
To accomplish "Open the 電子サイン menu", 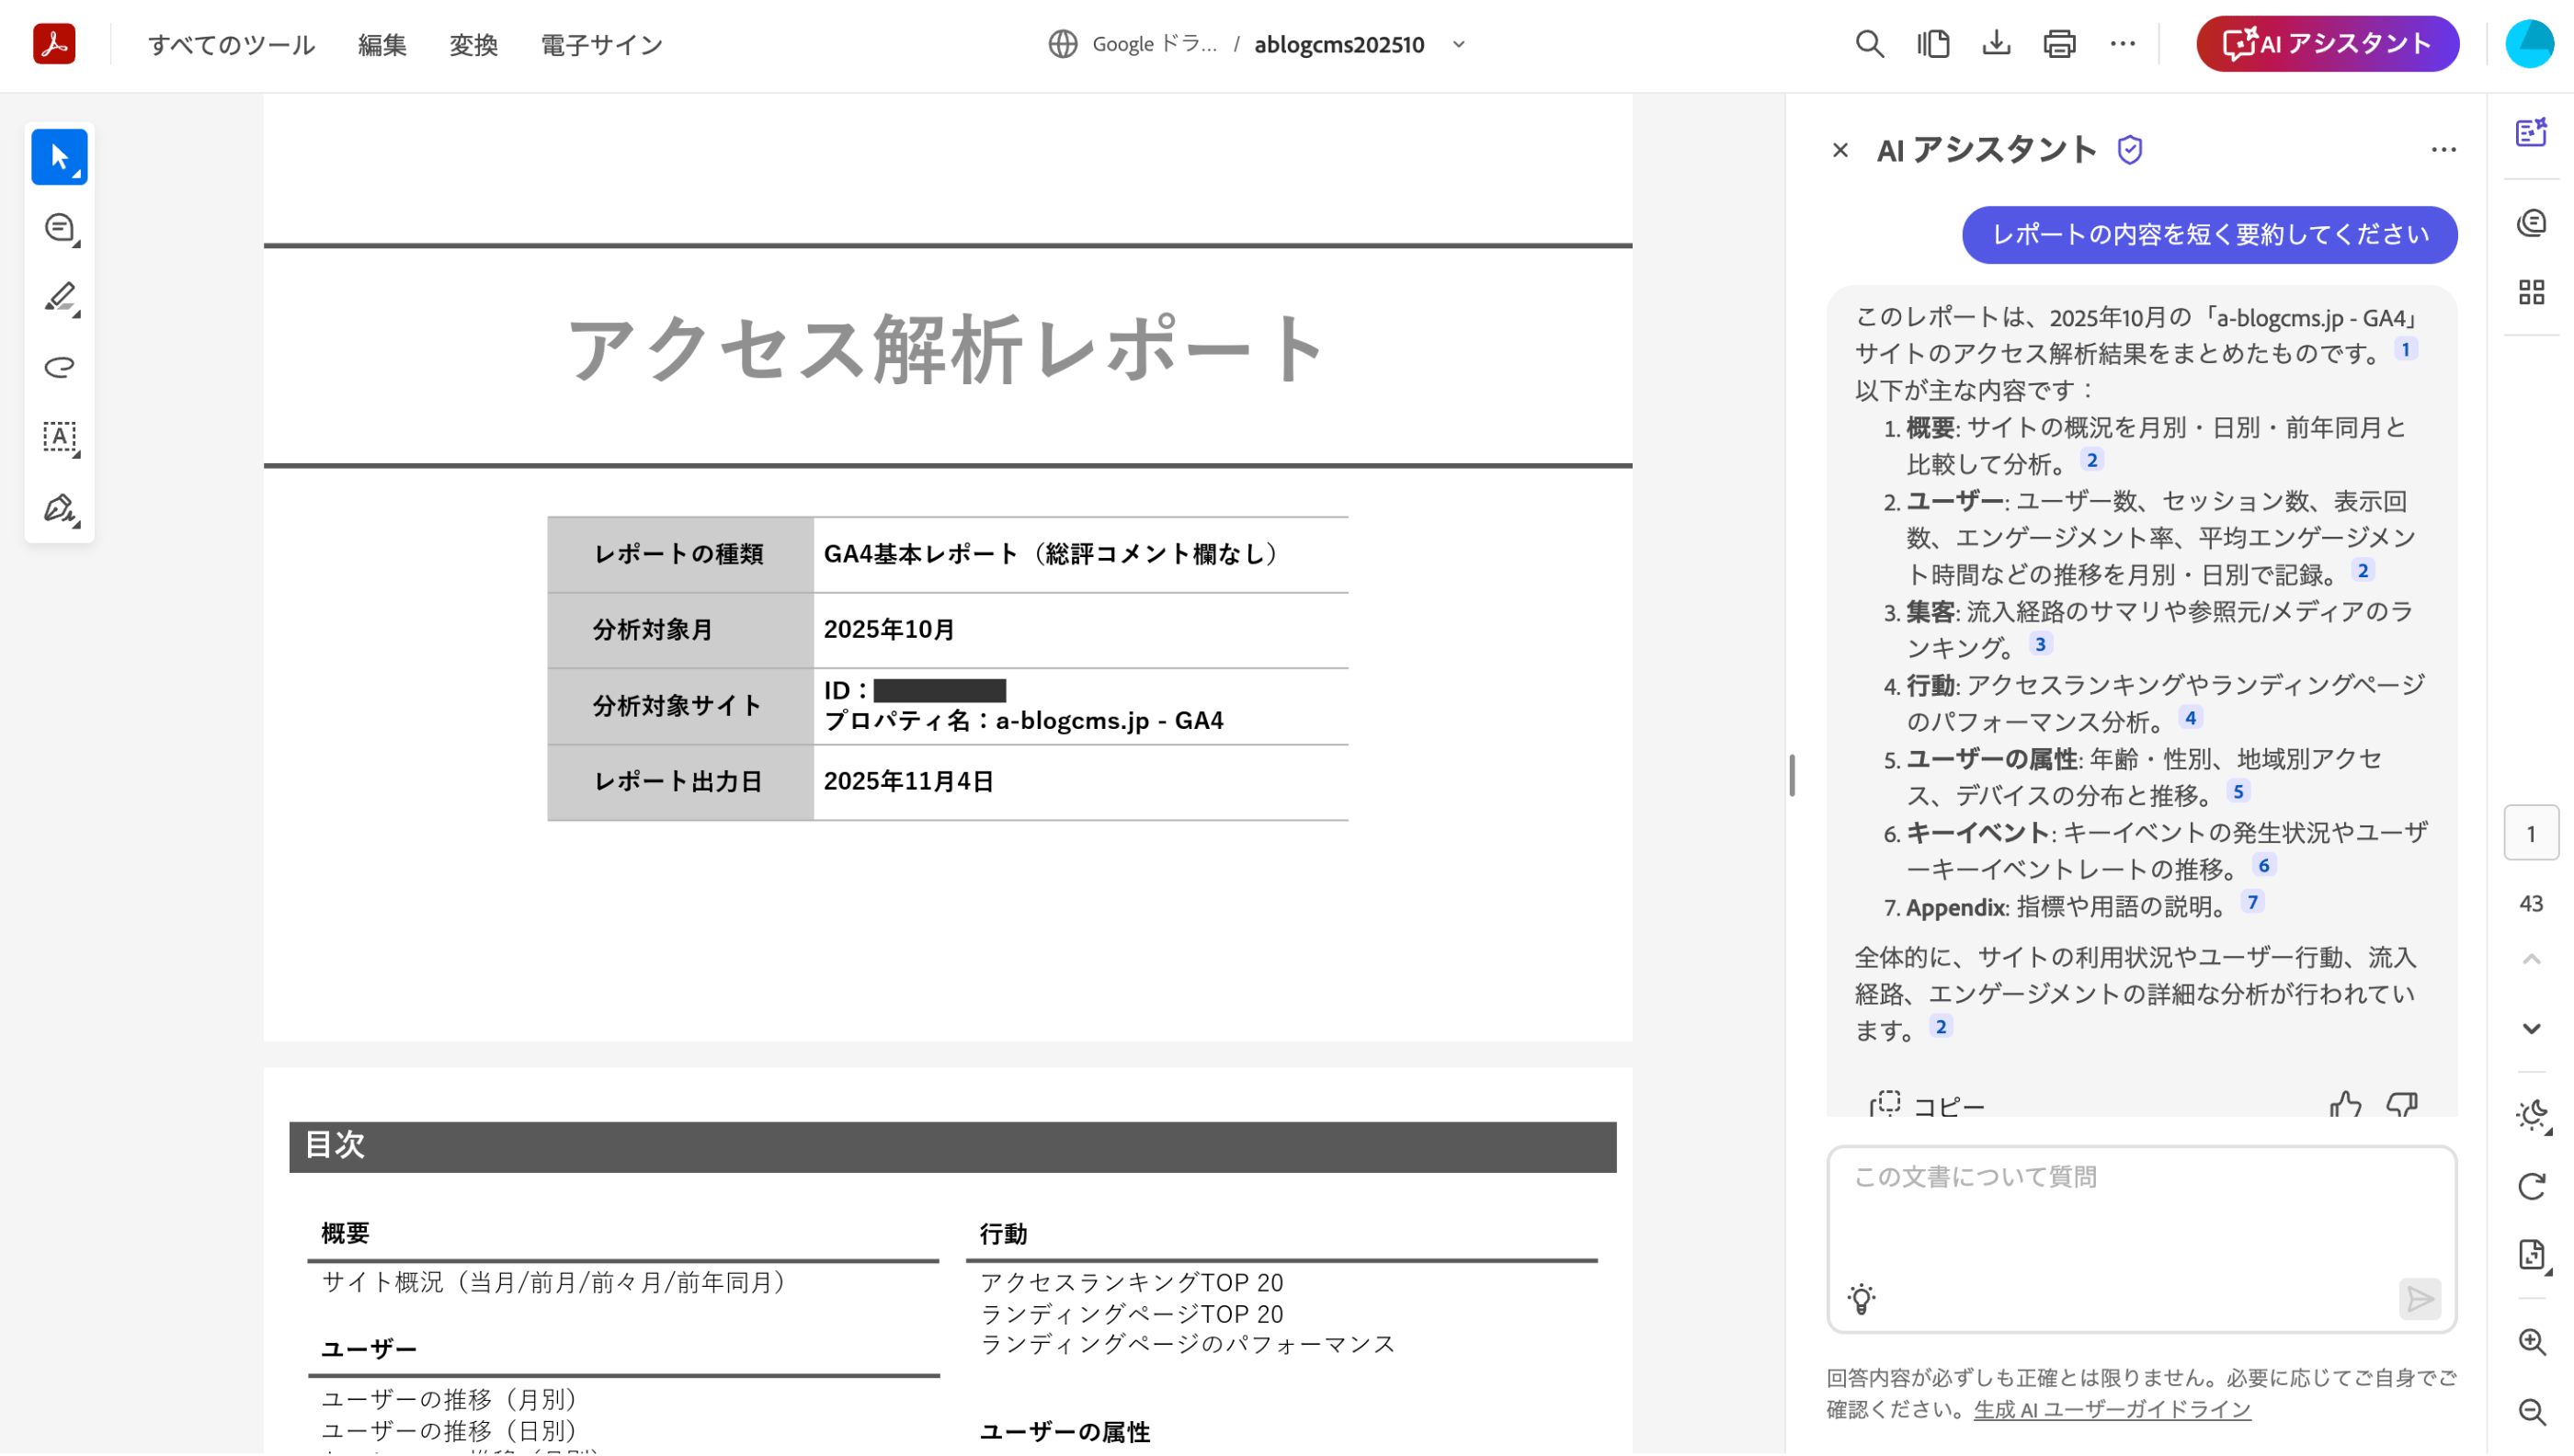I will [601, 45].
